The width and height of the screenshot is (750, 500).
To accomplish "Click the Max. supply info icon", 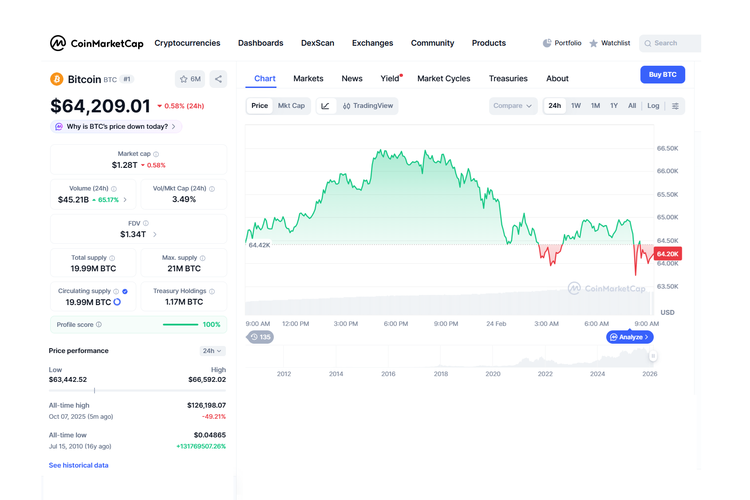I will pos(202,258).
